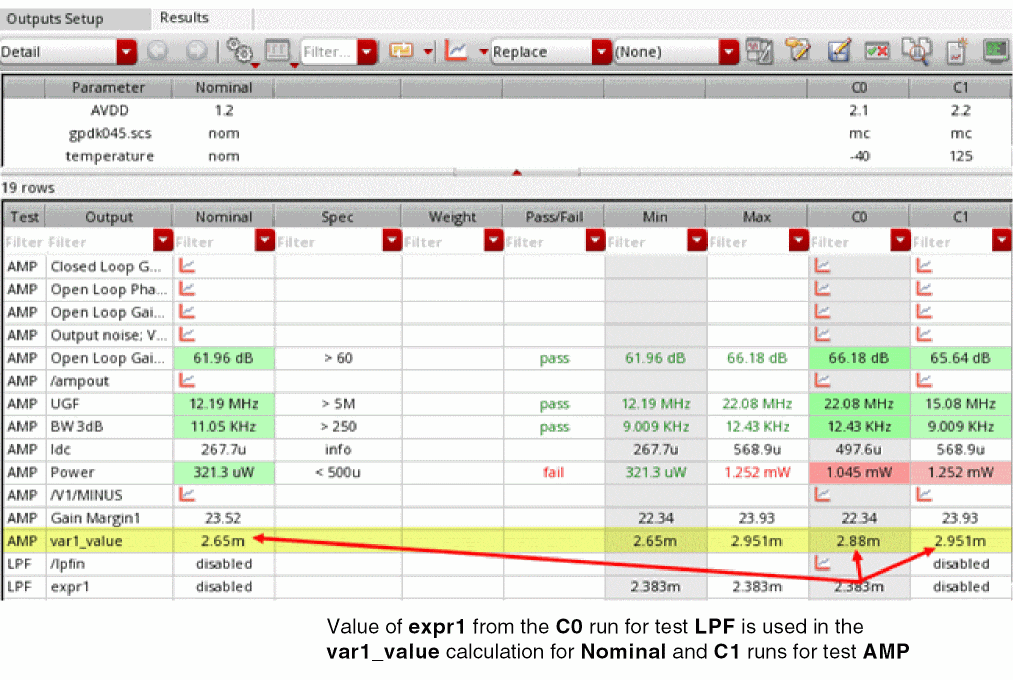Screen dimensions: 1013x680
Task: Click the pencil annotate icon in toolbar
Action: coord(797,50)
